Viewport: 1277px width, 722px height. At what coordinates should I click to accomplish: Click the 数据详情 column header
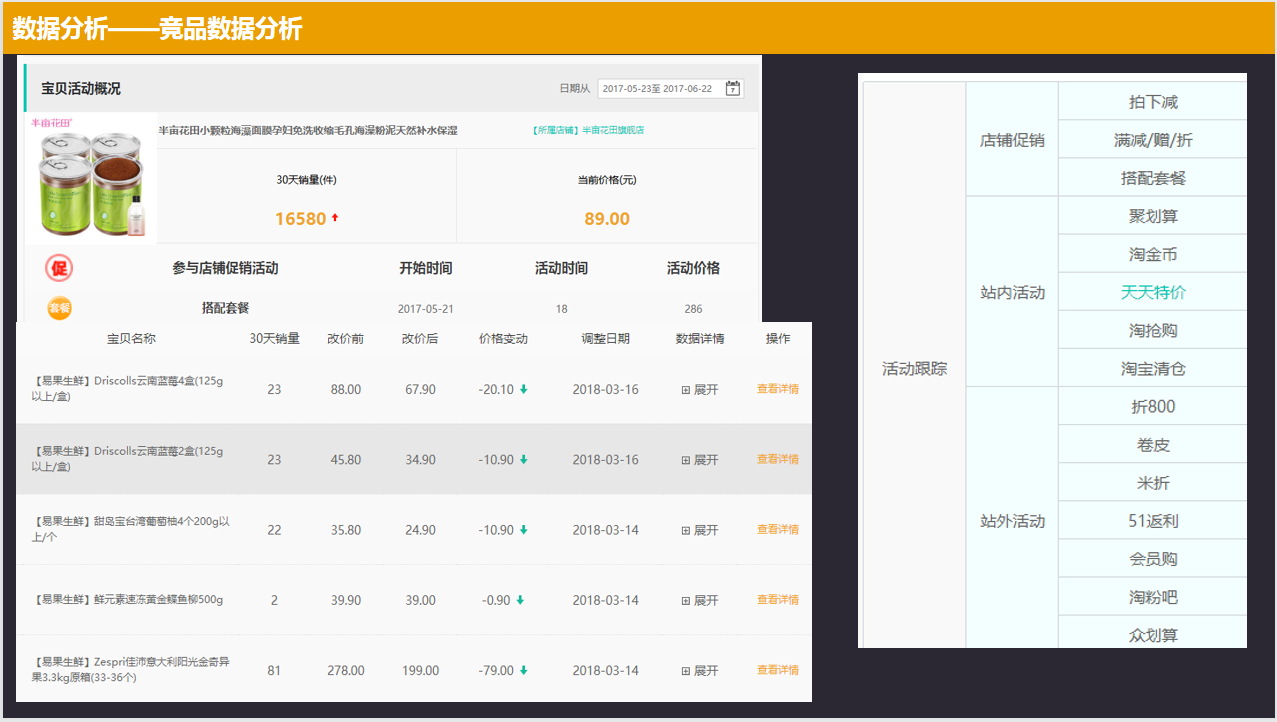click(x=700, y=338)
